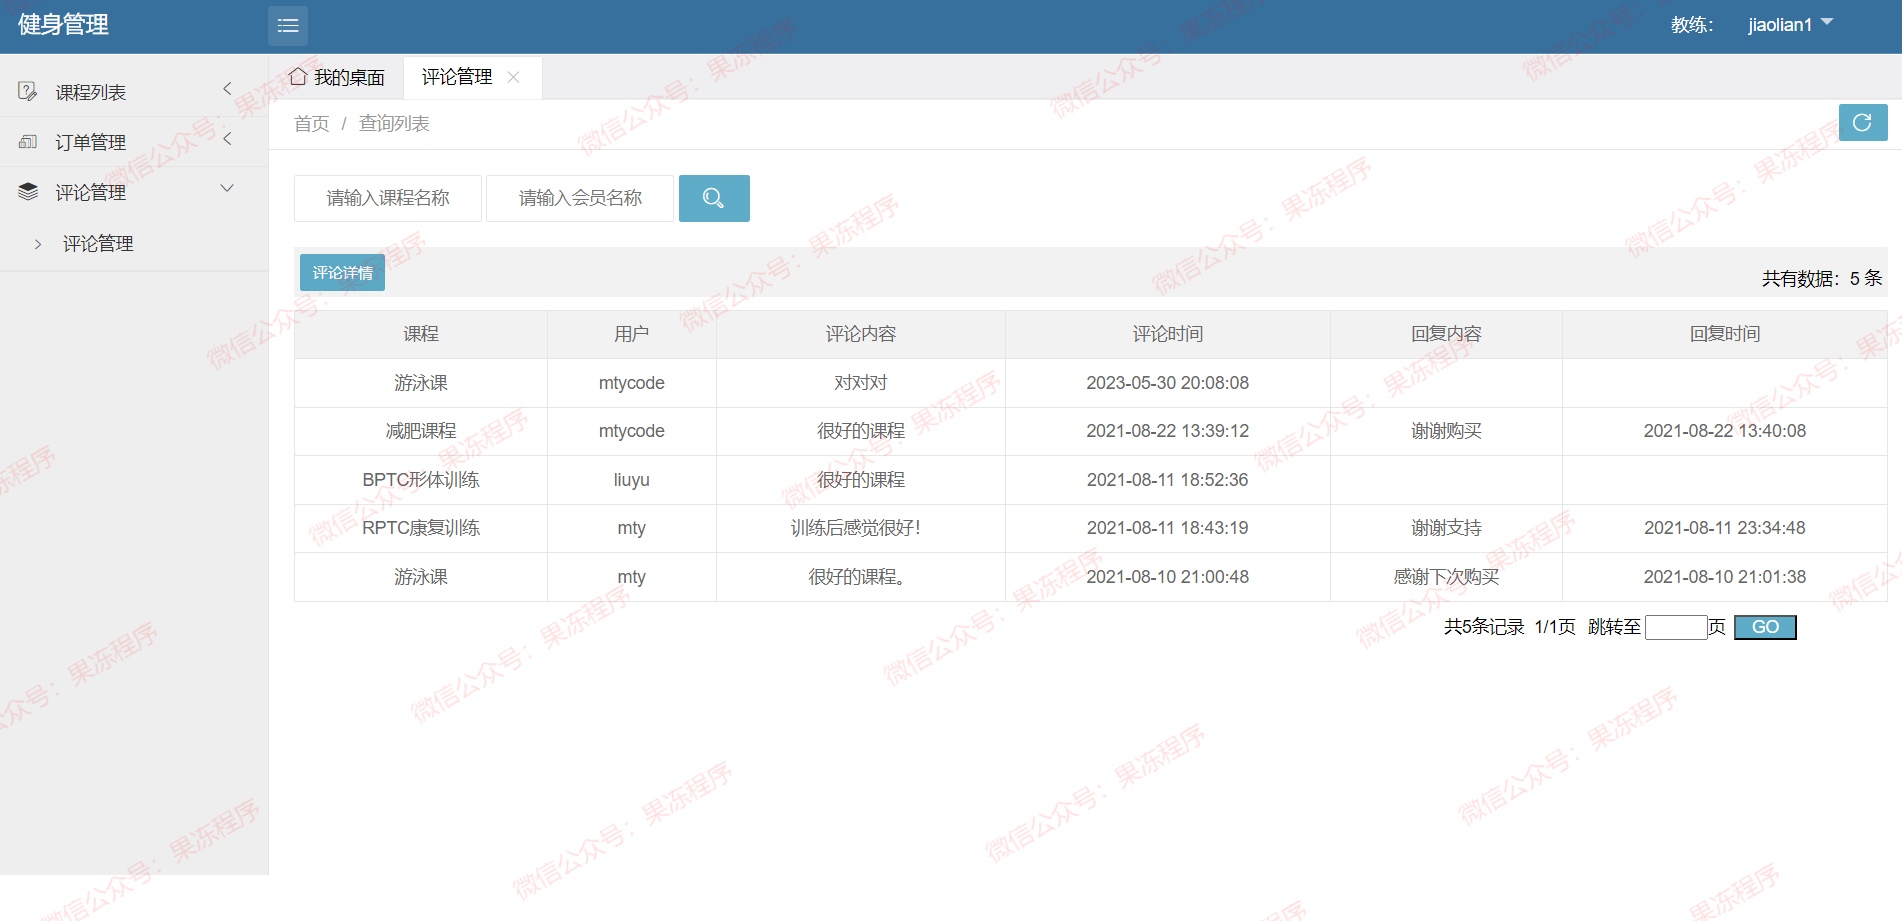Click the 训练后感觉很好! comment cell
Screen dimensions: 1902x921
(x=861, y=528)
